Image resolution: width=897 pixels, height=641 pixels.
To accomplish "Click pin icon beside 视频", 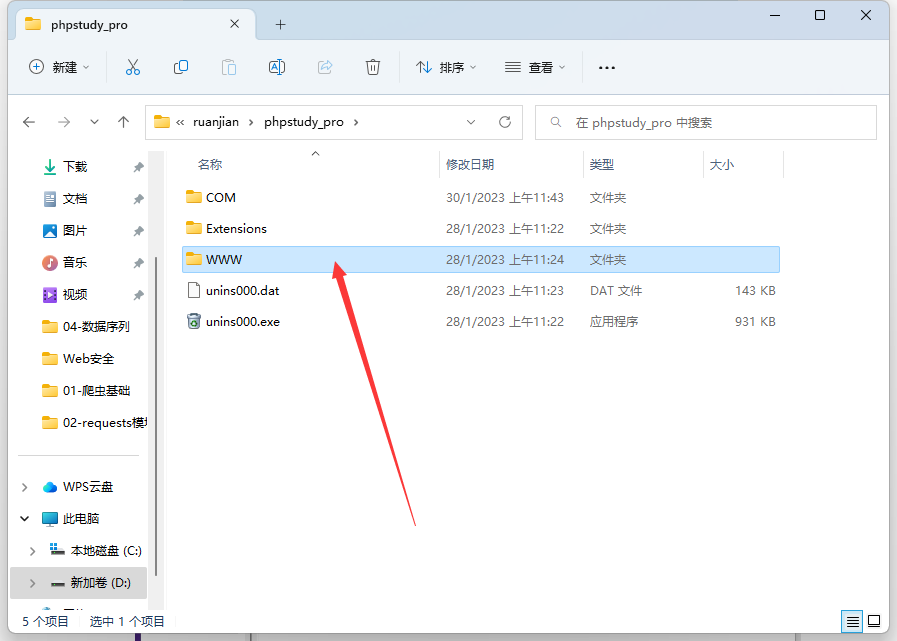I will pyautogui.click(x=138, y=295).
